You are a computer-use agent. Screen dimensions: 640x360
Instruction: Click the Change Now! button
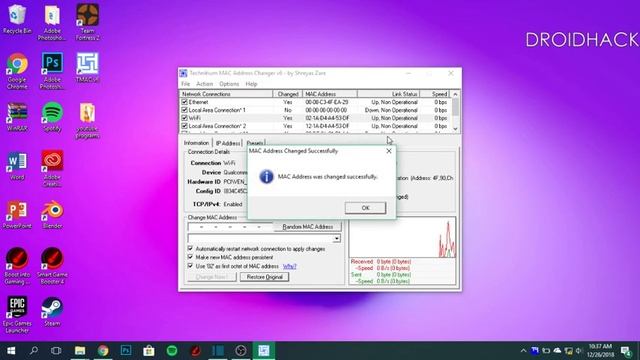click(211, 277)
